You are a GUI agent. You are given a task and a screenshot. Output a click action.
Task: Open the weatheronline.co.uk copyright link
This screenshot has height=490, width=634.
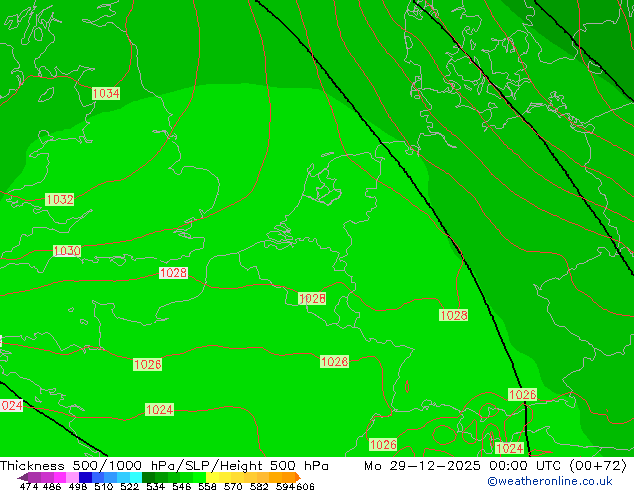550,481
